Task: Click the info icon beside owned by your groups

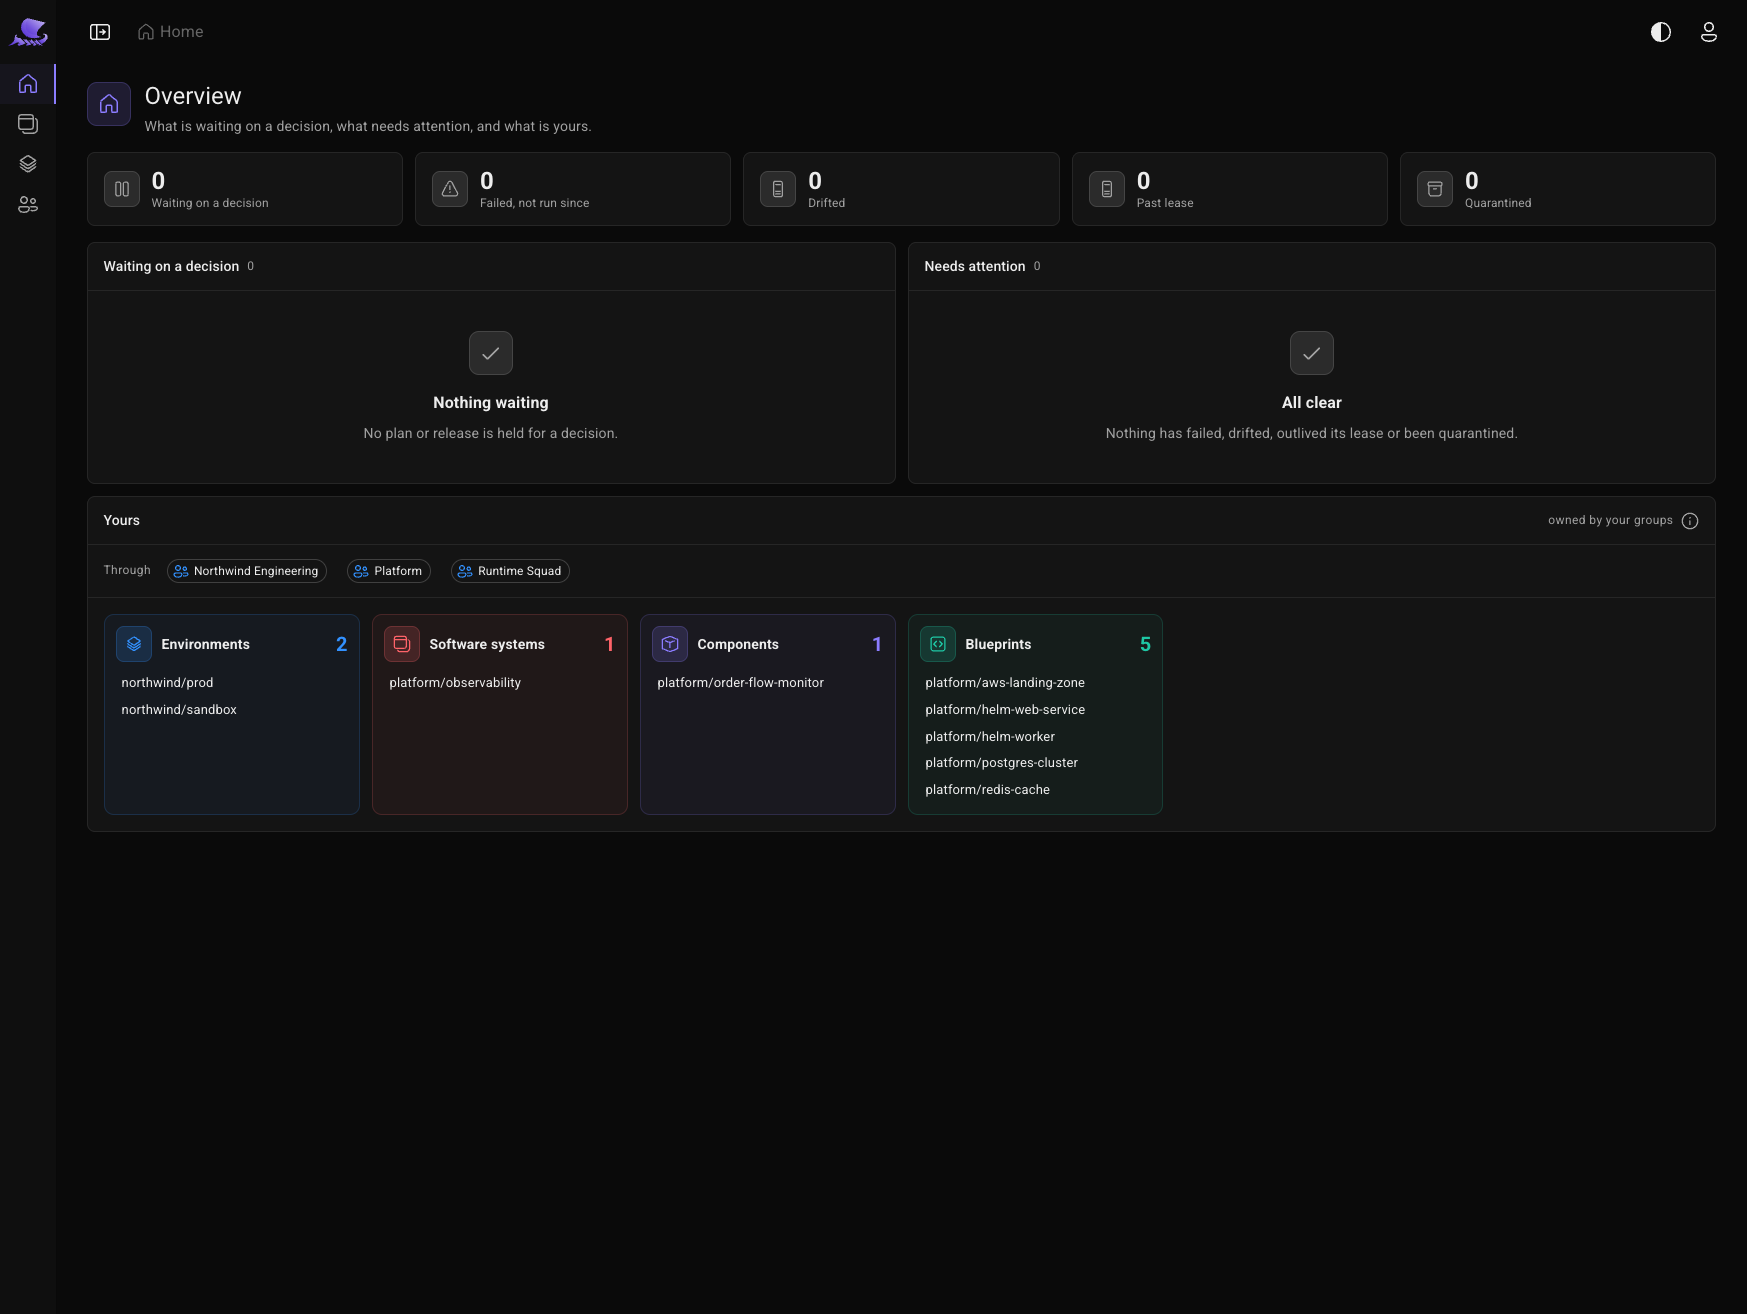Action: [1690, 521]
